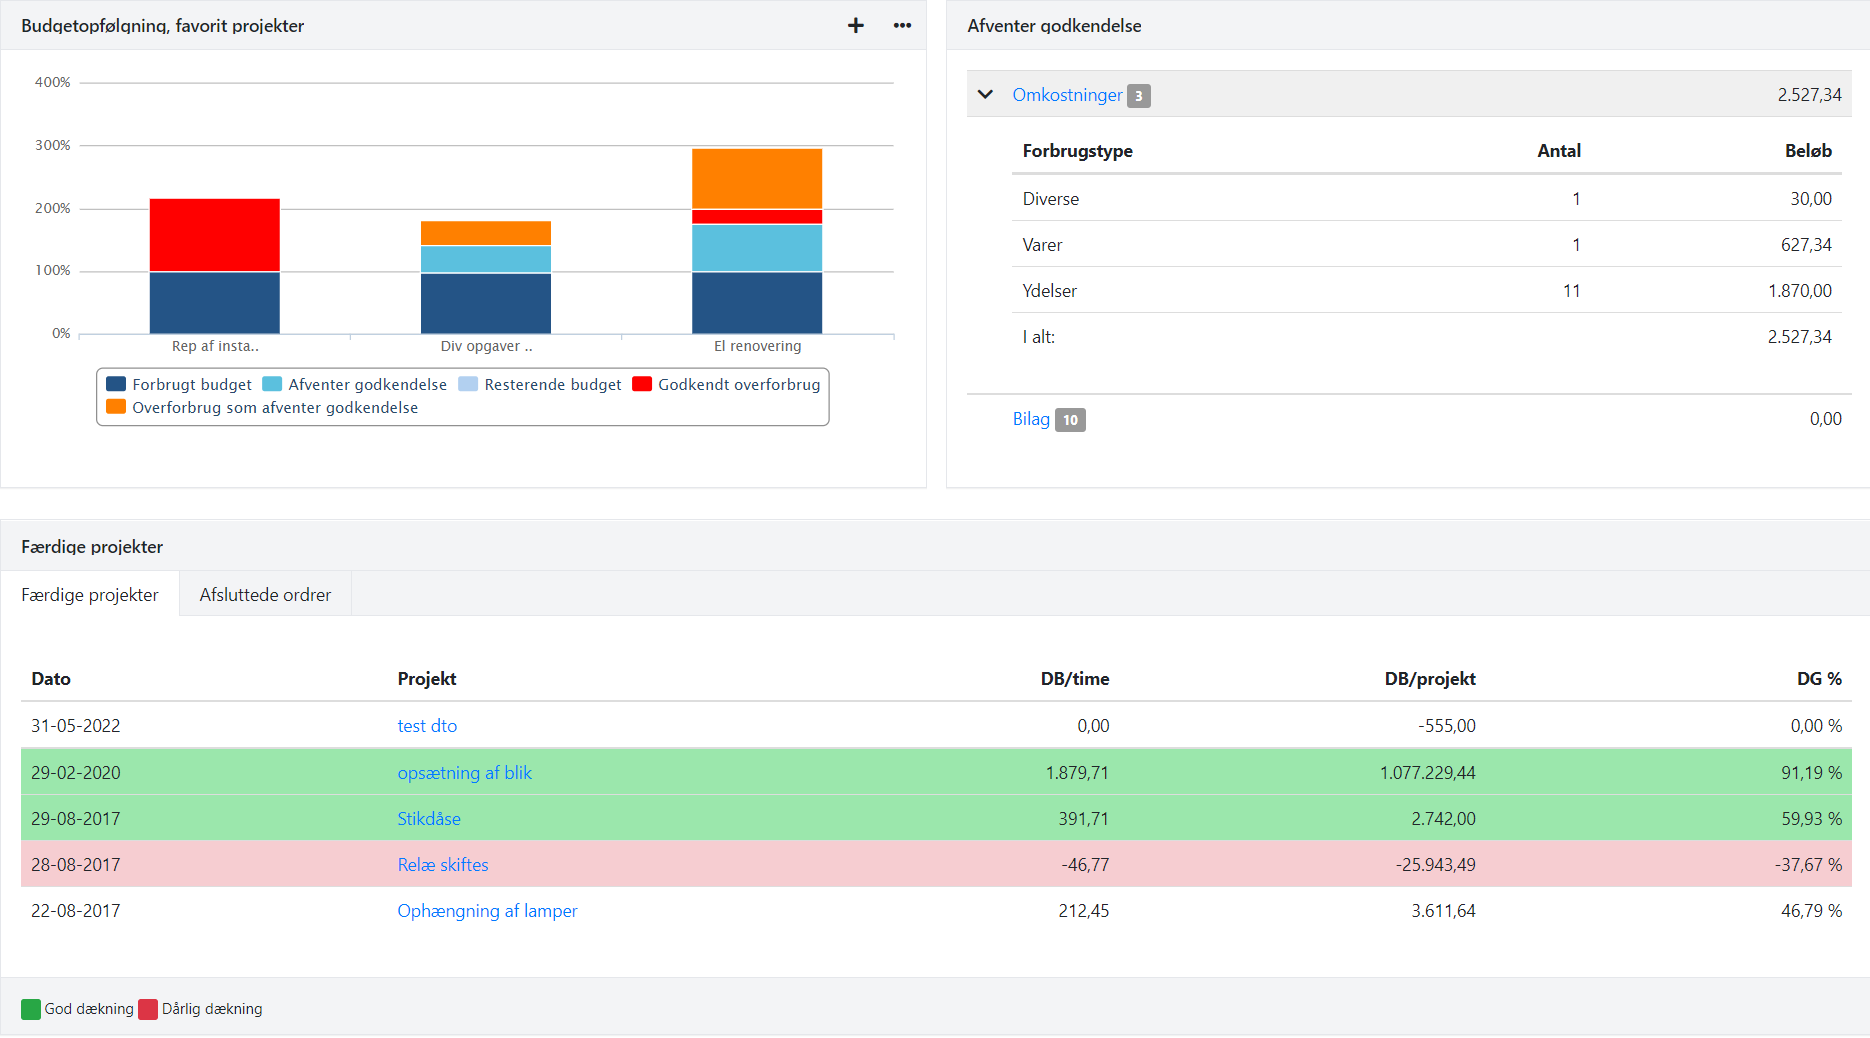Screen dimensions: 1870x1038
Task: Open the Ophængning af lamper project
Action: (487, 911)
